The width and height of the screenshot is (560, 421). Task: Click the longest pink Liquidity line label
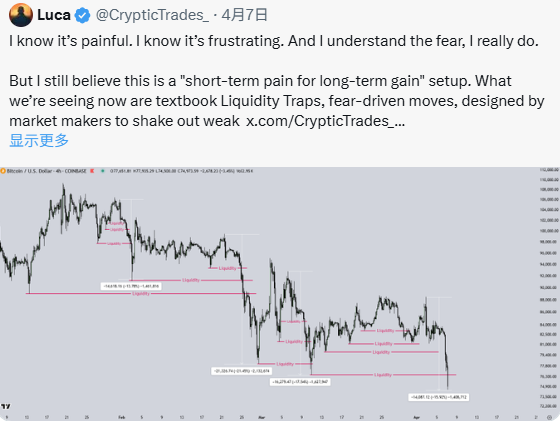point(141,294)
